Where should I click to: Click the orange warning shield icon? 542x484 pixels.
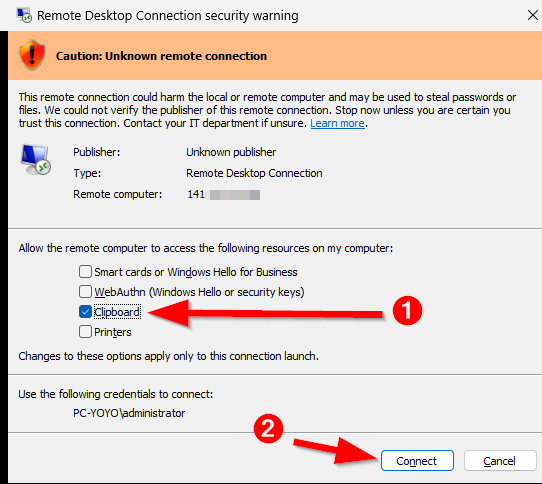(32, 55)
